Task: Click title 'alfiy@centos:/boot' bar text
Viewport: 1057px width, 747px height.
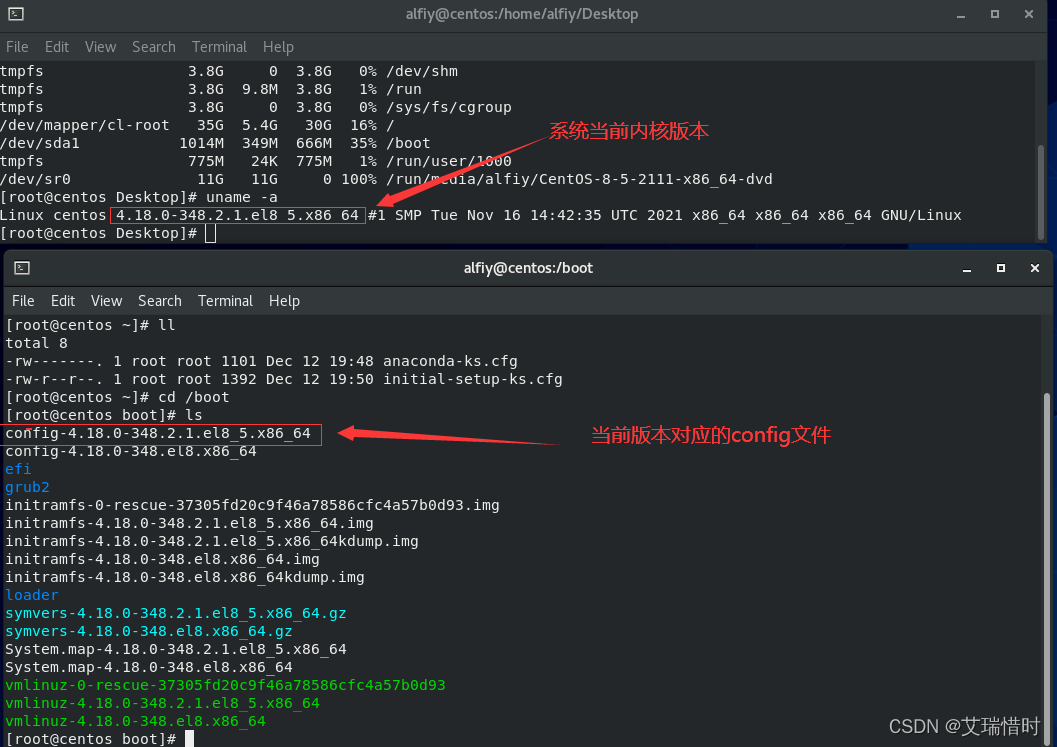Action: [528, 268]
